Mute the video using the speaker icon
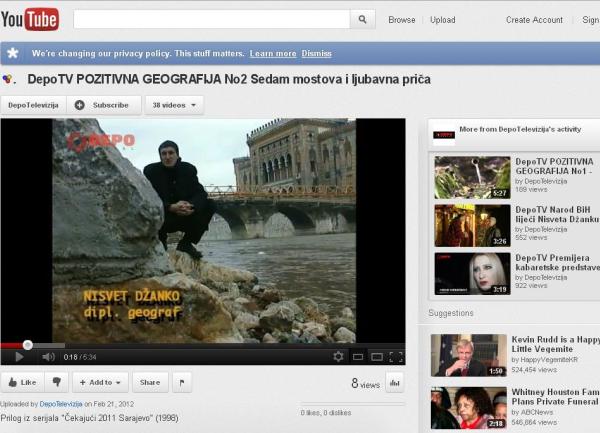Viewport: 600px width, 433px height. coord(48,356)
